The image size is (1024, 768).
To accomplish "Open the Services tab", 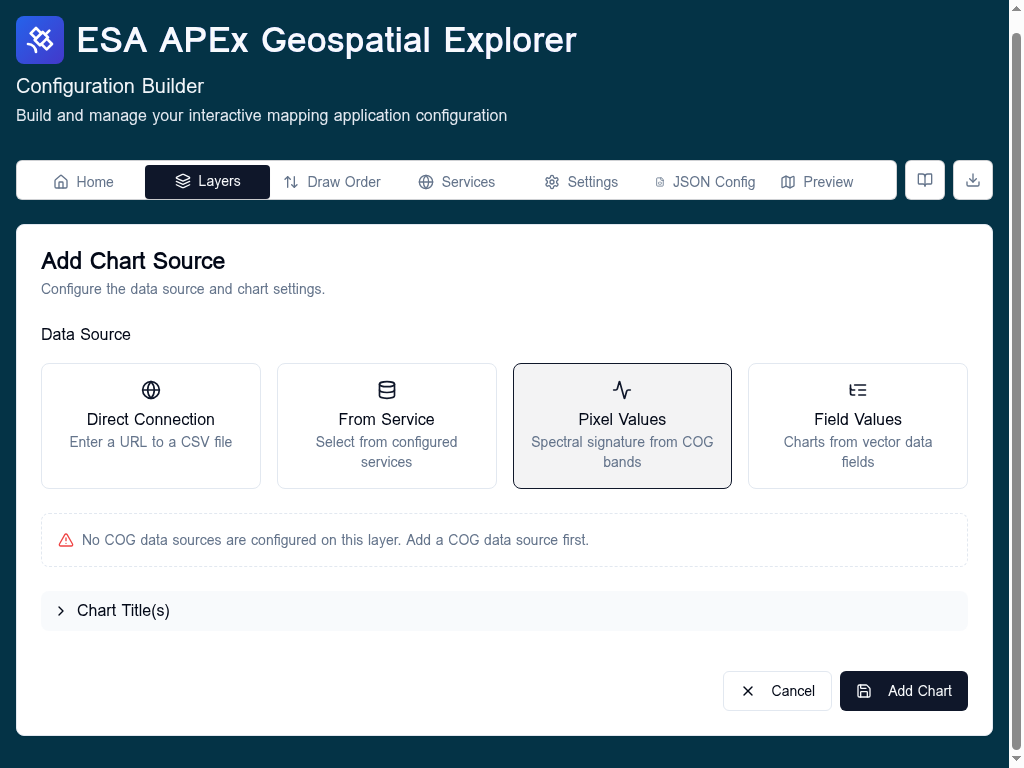I will pos(456,182).
